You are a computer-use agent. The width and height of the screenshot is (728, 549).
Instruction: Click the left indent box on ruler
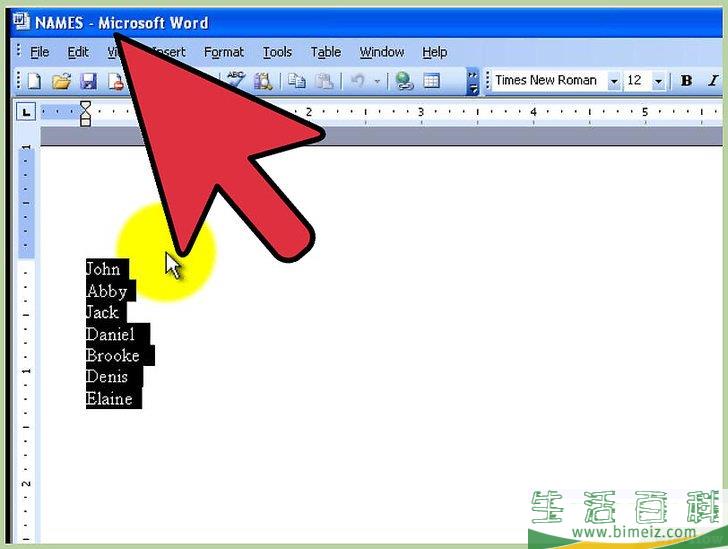(85, 122)
